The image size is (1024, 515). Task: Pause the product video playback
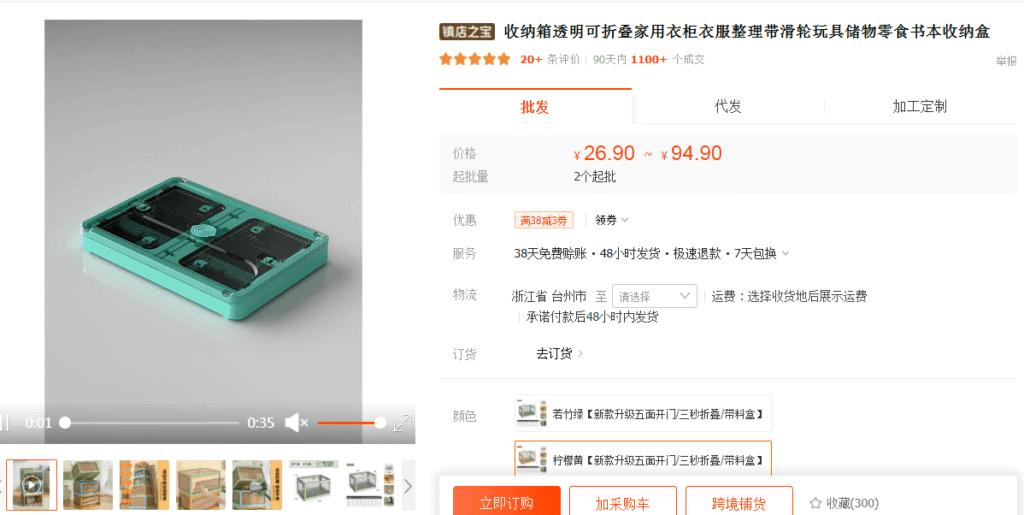[x=5, y=423]
